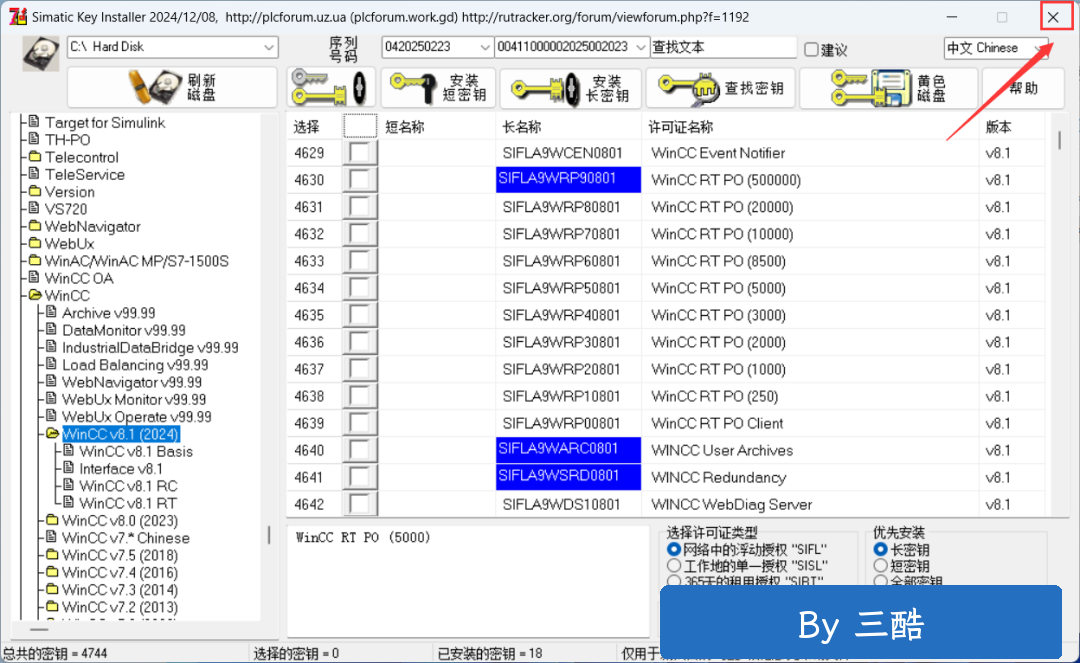Screen dimensions: 1080x663
Task: Tick the select-all checkbox in the table header
Action: pyautogui.click(x=360, y=127)
